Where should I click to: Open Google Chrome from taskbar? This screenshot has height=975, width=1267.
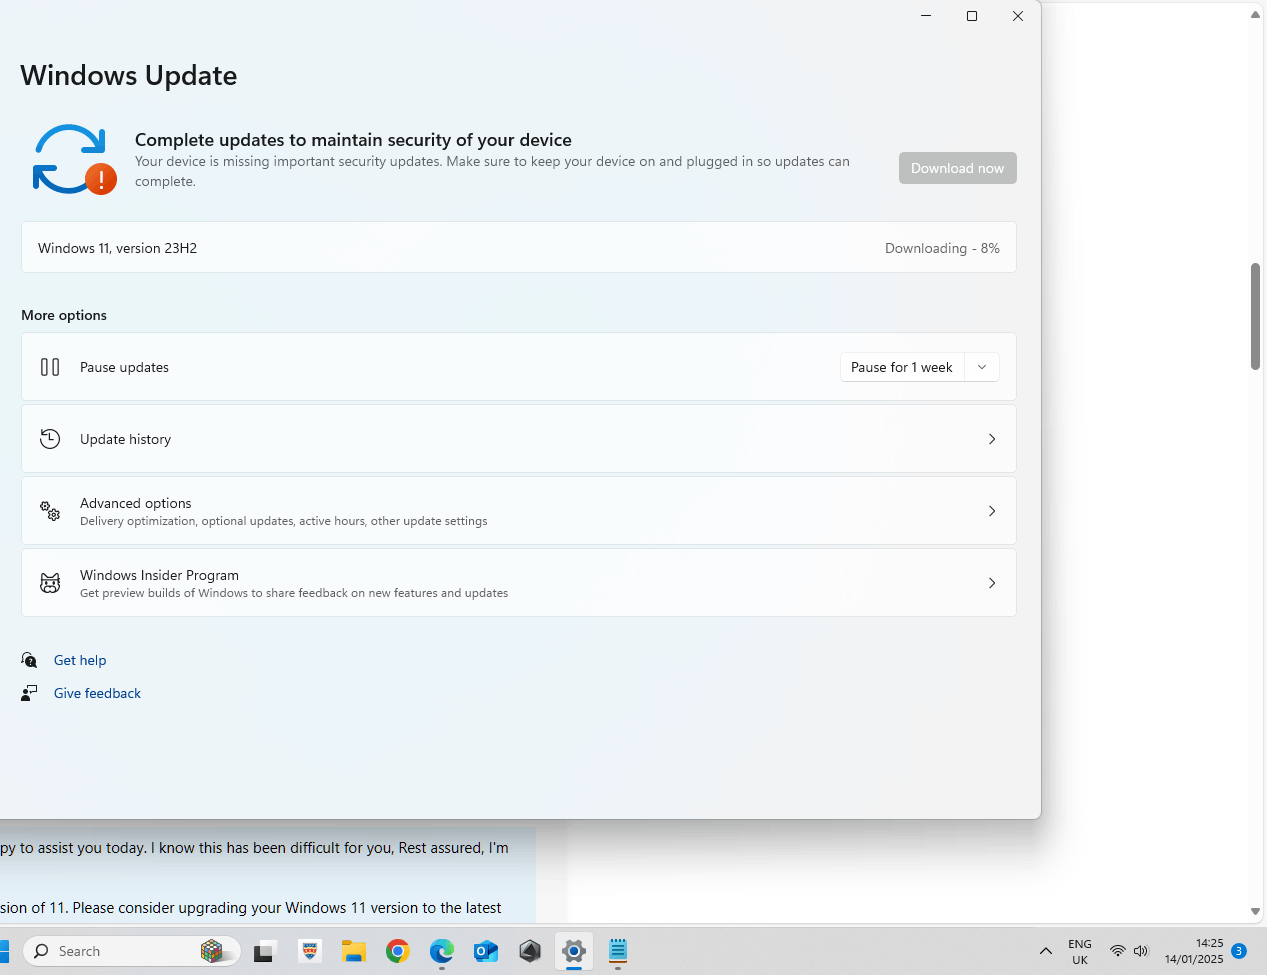click(x=398, y=951)
